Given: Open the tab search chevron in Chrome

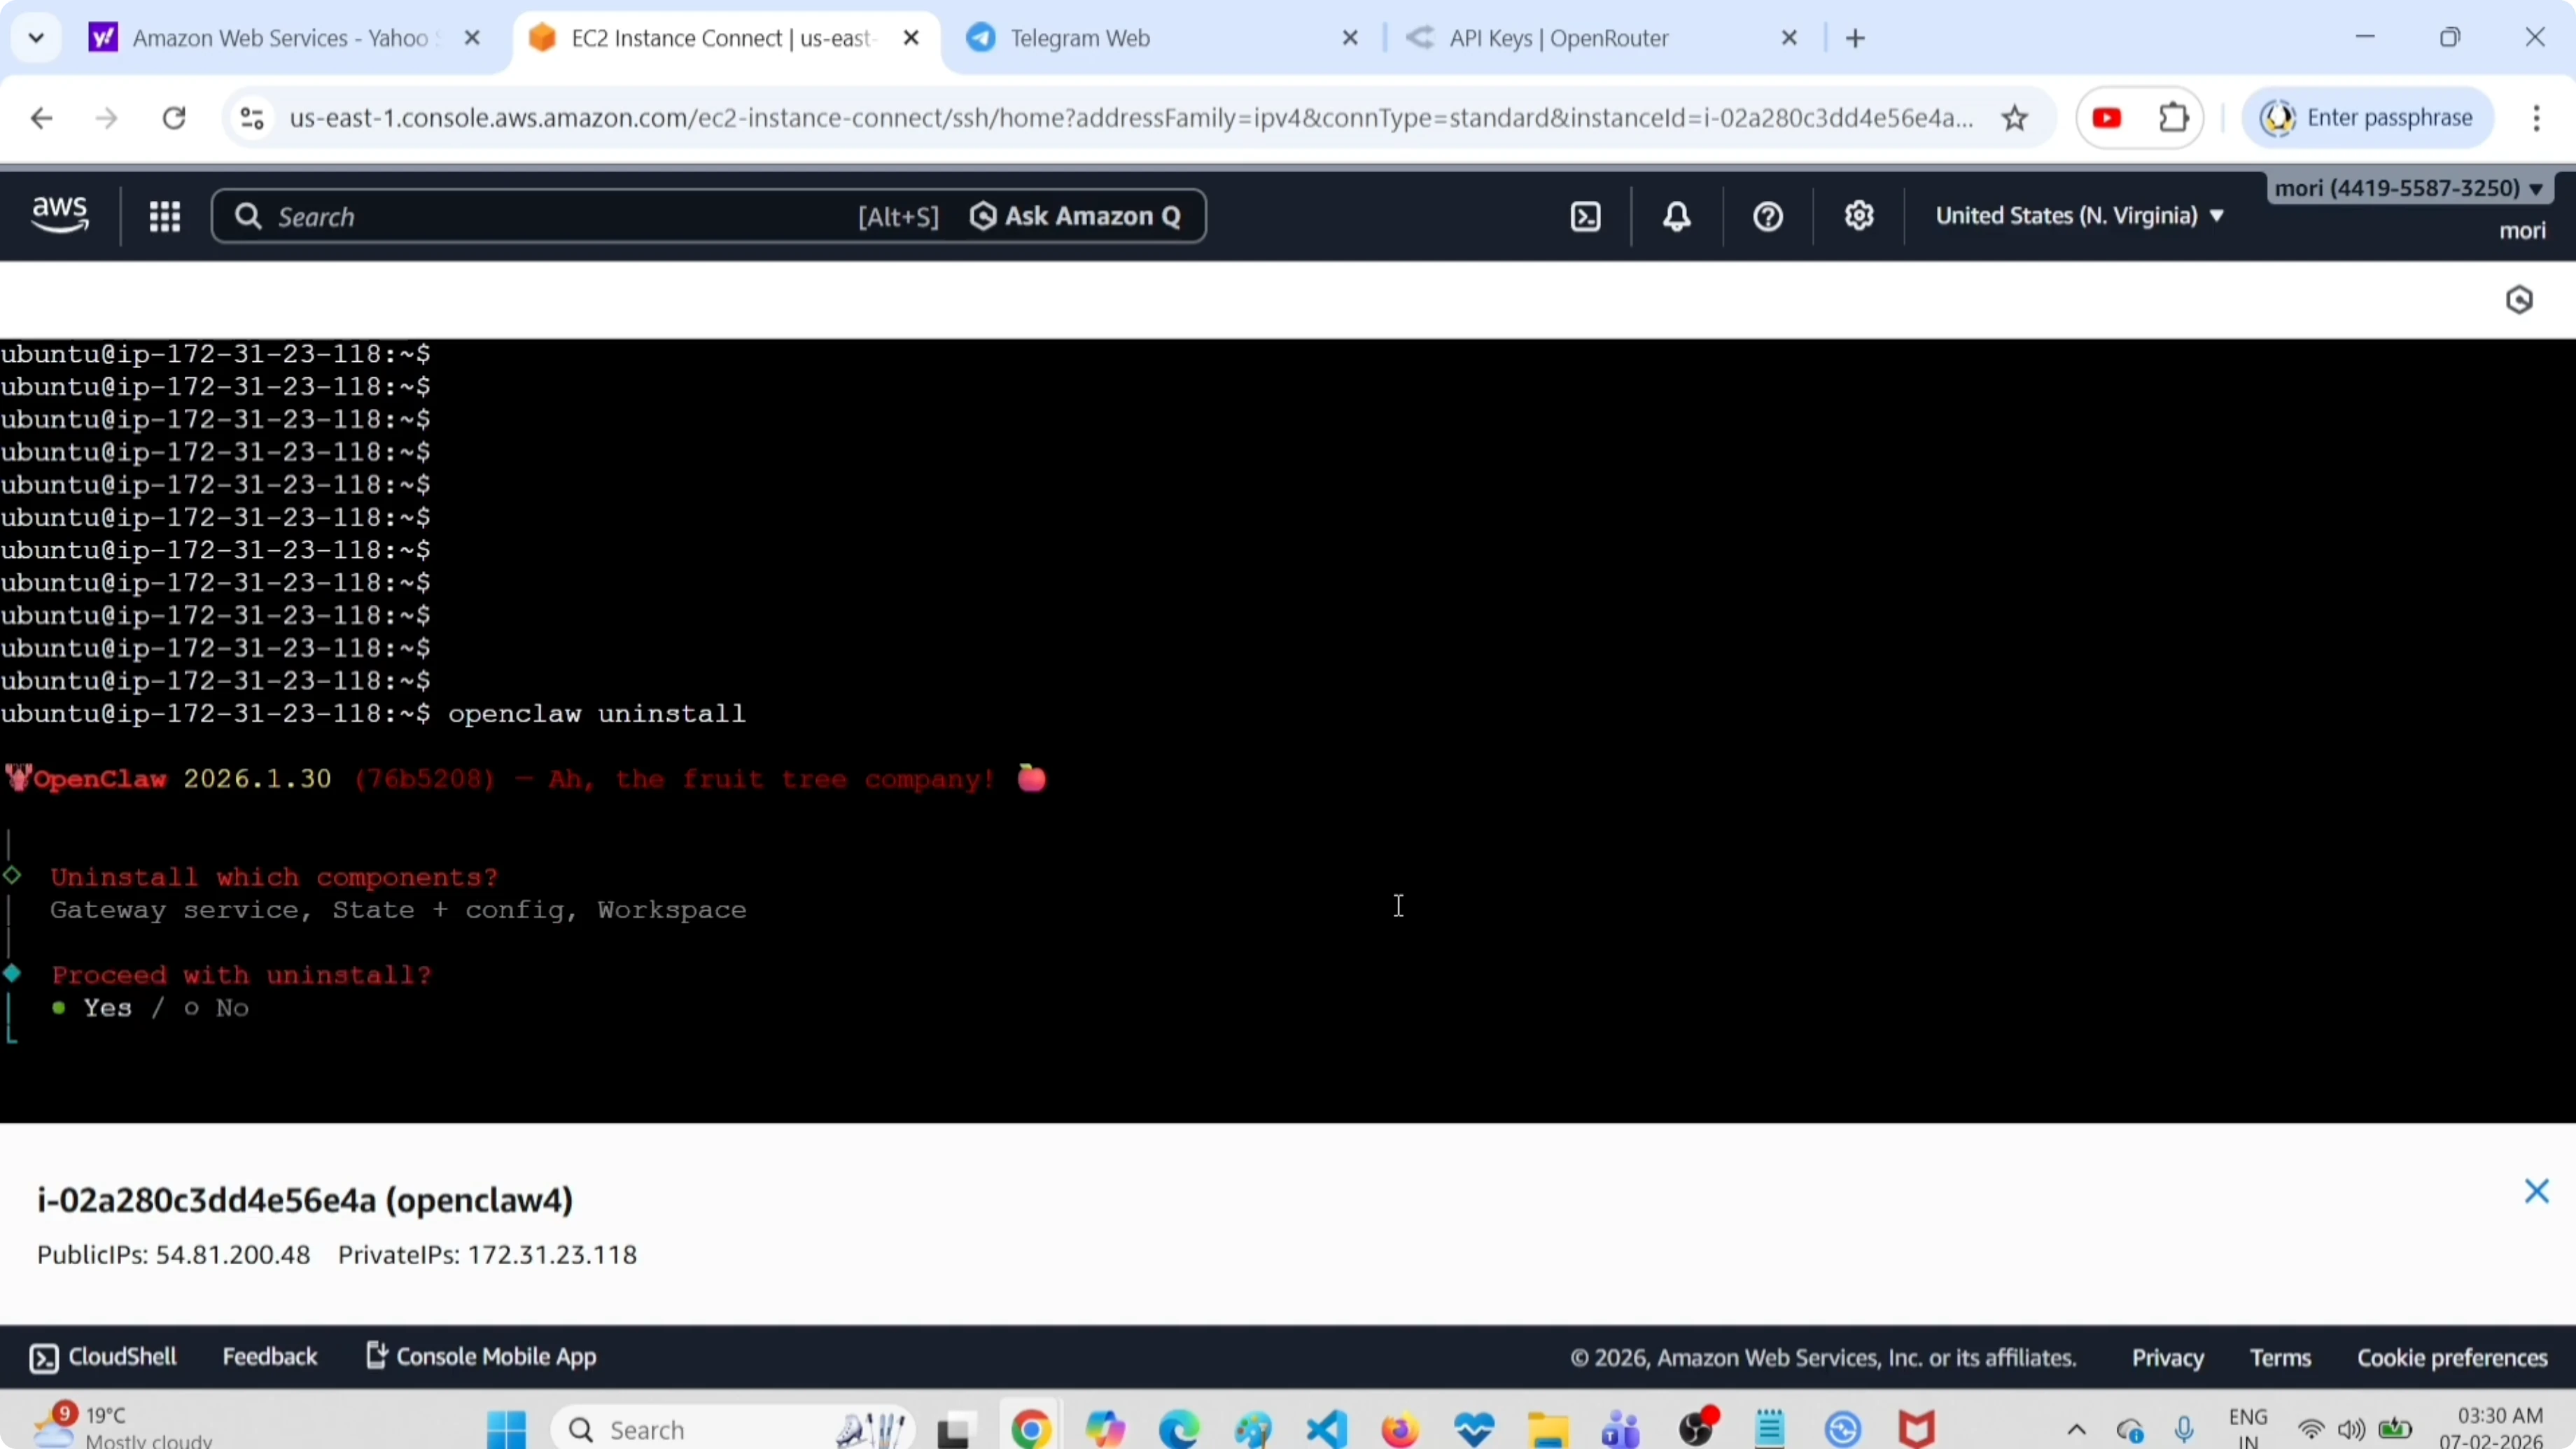Looking at the screenshot, I should 36,38.
